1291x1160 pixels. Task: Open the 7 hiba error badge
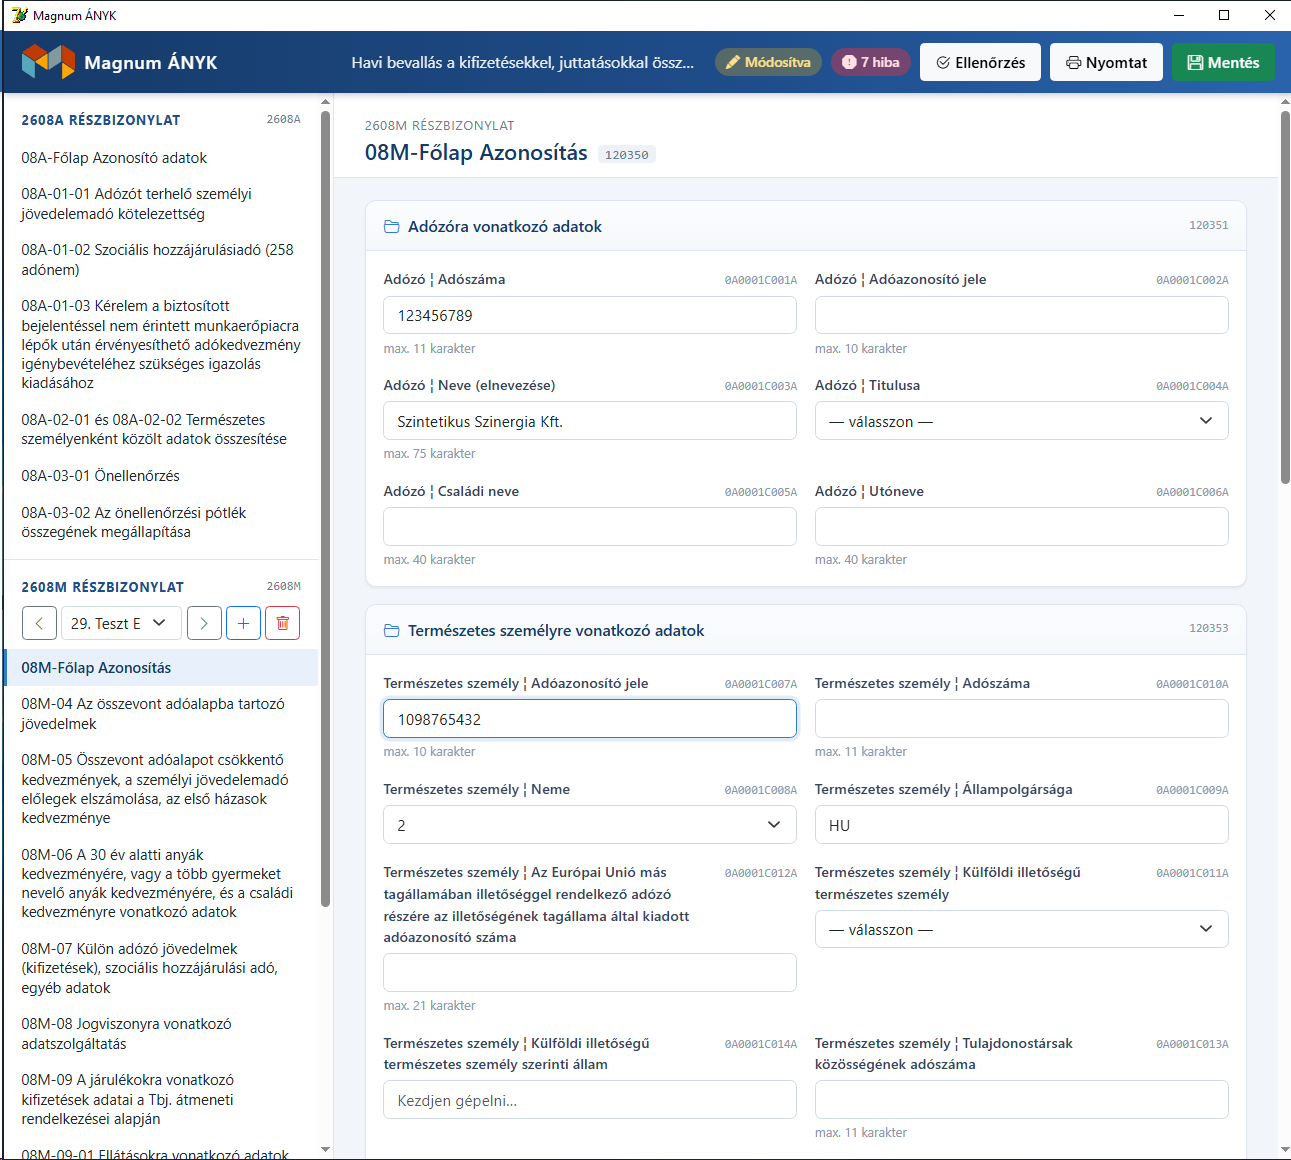click(x=870, y=62)
